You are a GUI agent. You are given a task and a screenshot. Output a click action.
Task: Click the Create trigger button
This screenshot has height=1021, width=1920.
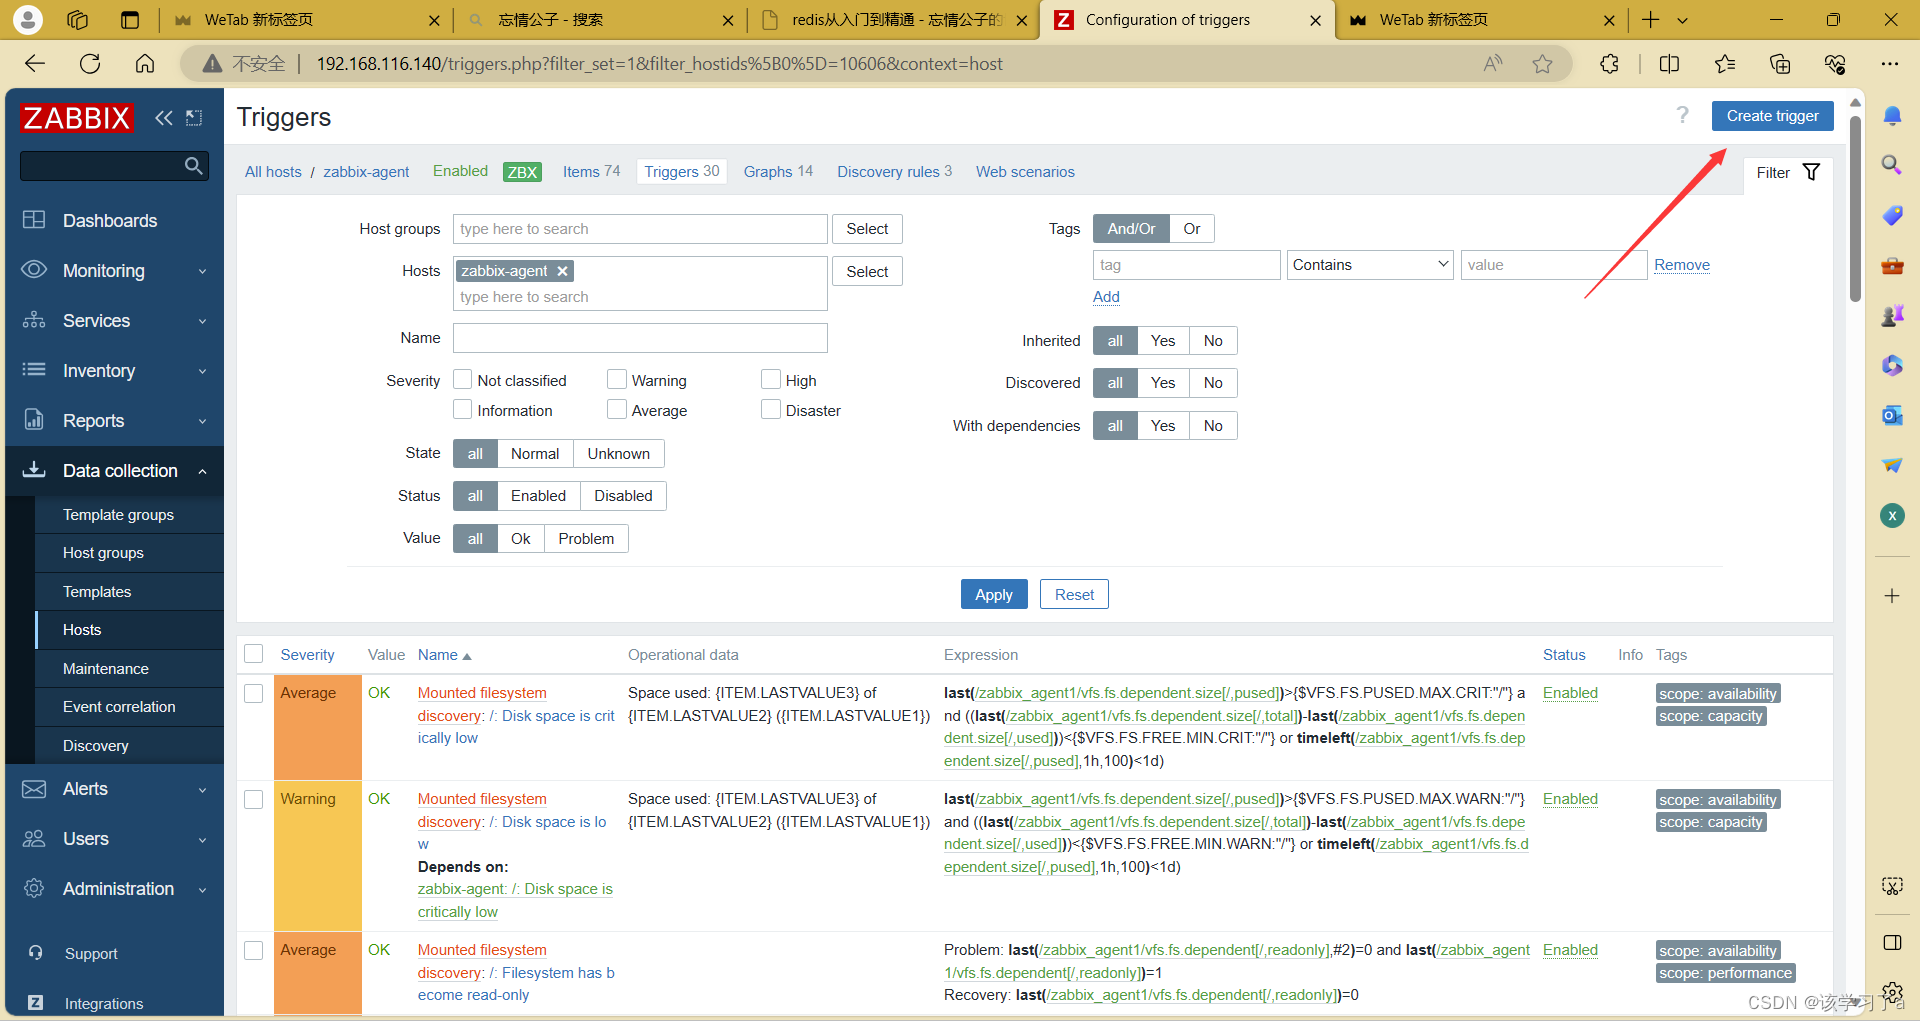click(x=1772, y=116)
